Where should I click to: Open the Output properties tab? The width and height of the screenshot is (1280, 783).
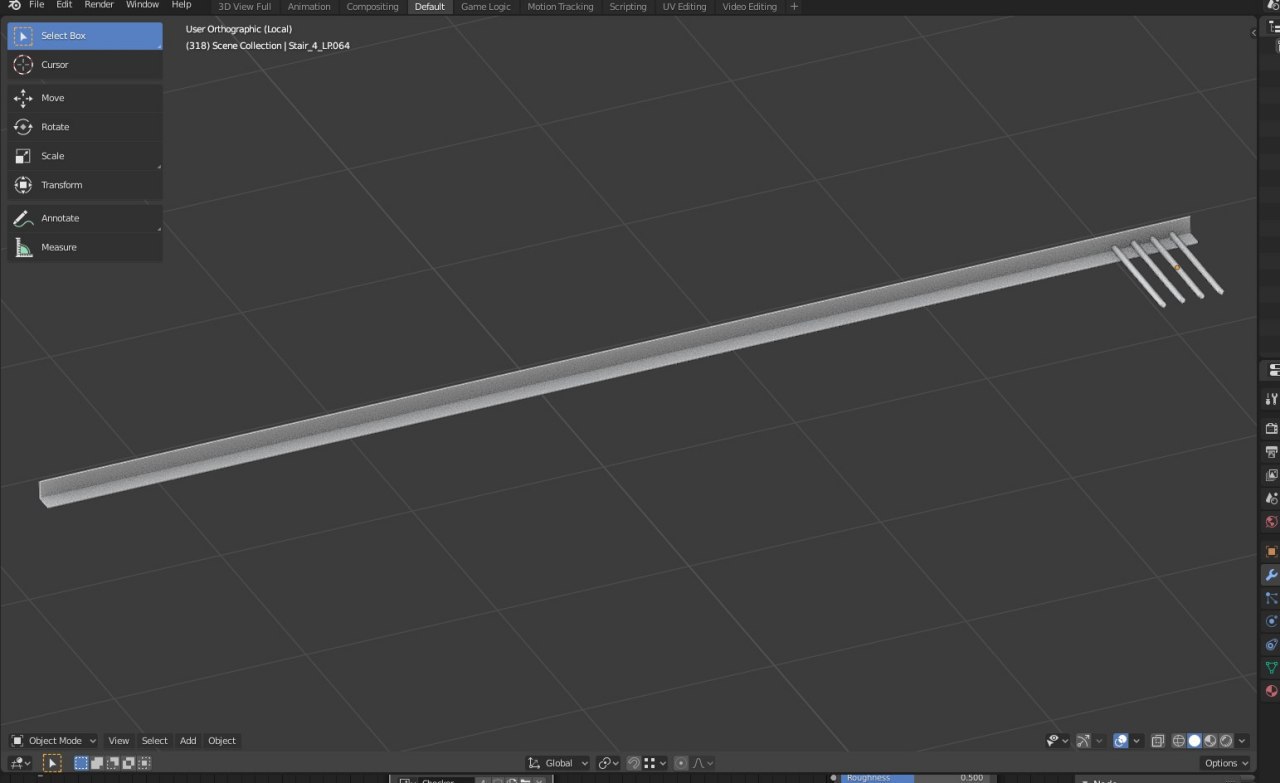[x=1271, y=452]
